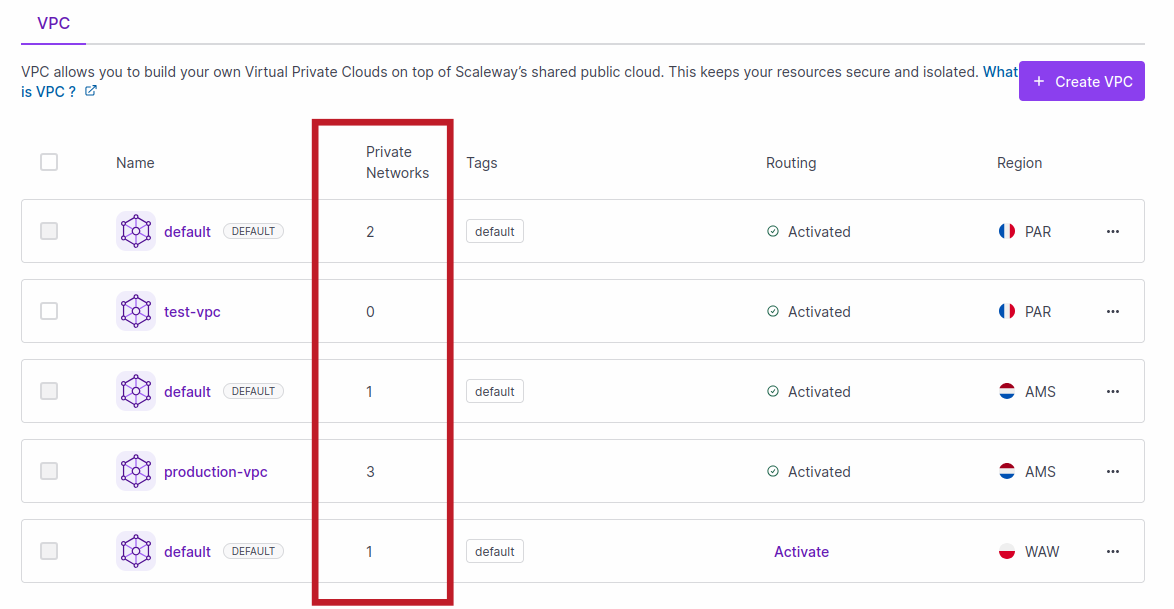Check the checkbox for the production-vpc row
Image resolution: width=1174 pixels, height=609 pixels.
click(x=49, y=471)
